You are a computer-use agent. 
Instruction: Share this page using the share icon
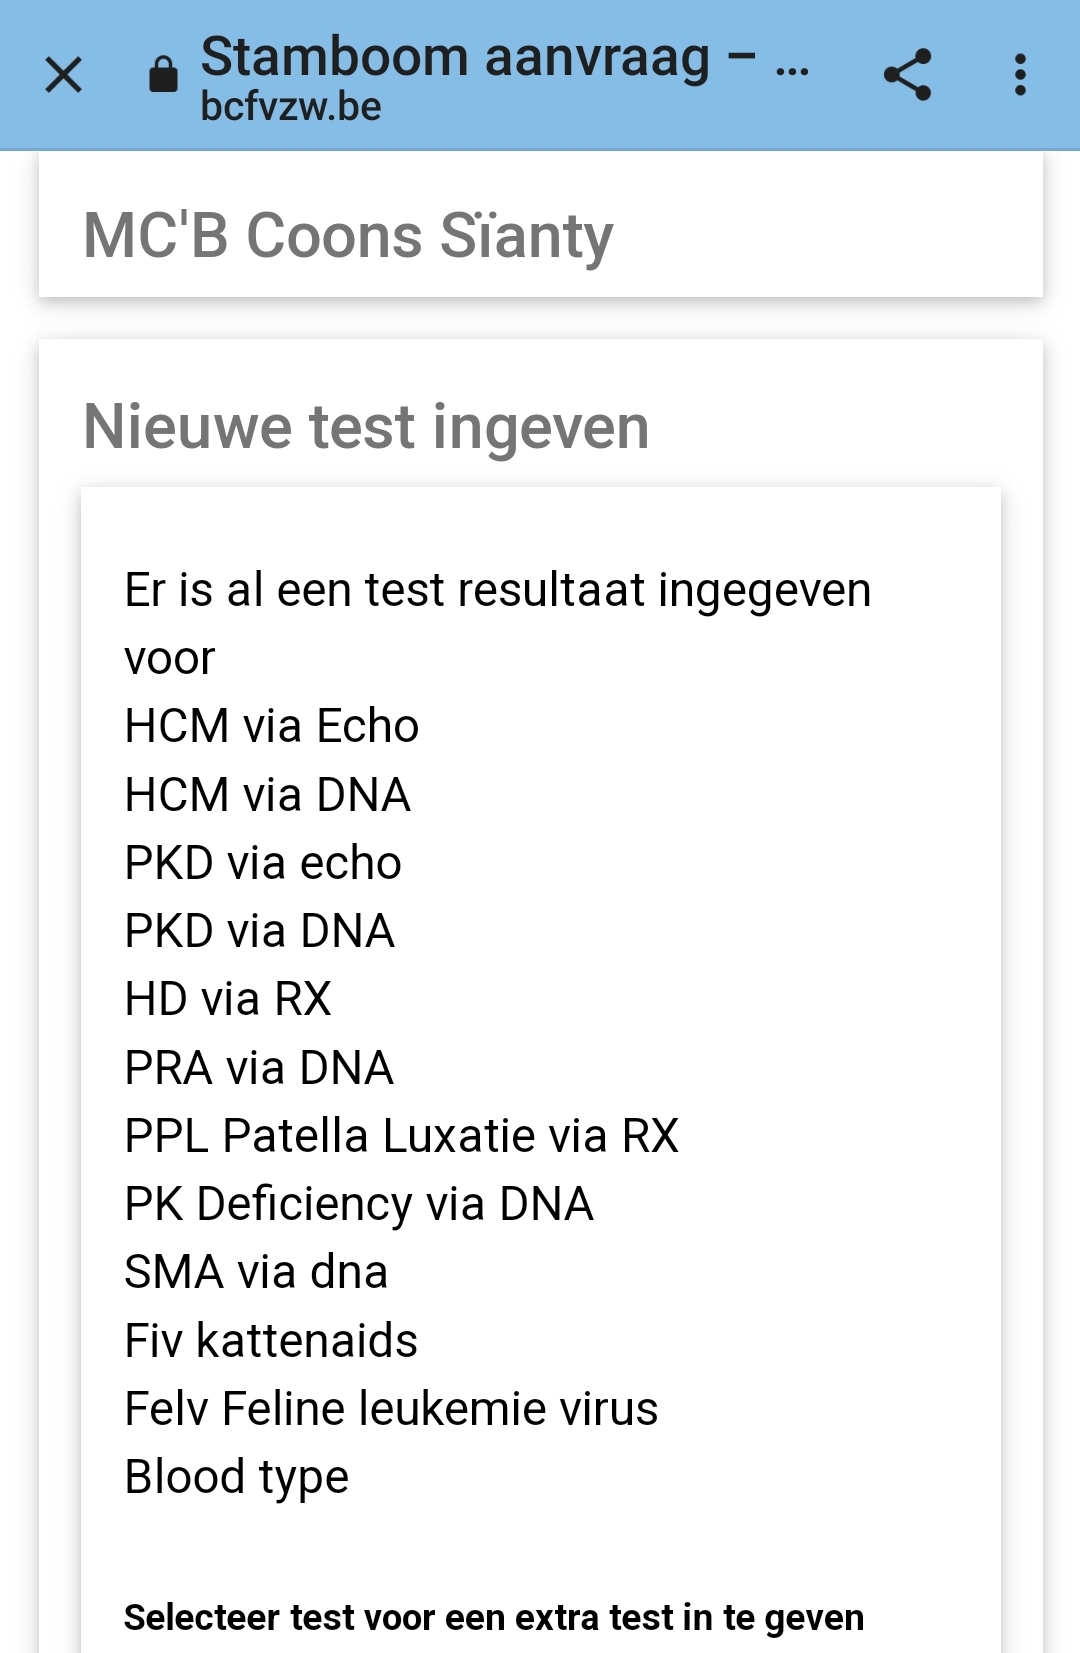click(907, 75)
